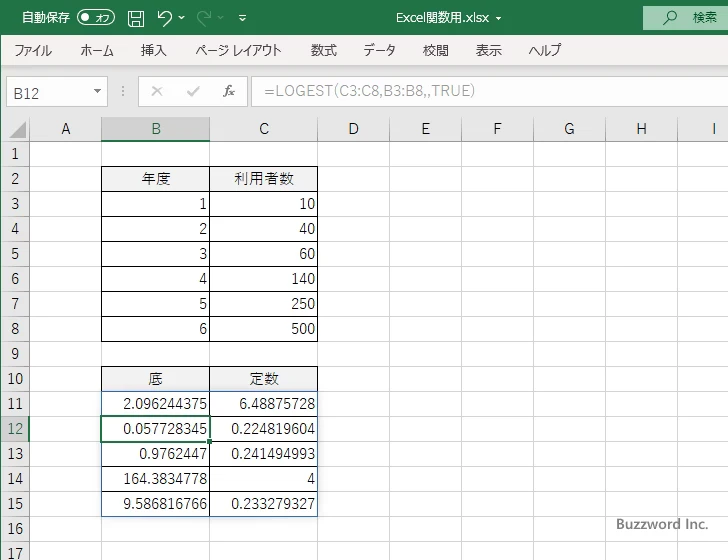Select row 1 header
This screenshot has height=560, width=728.
click(15, 154)
